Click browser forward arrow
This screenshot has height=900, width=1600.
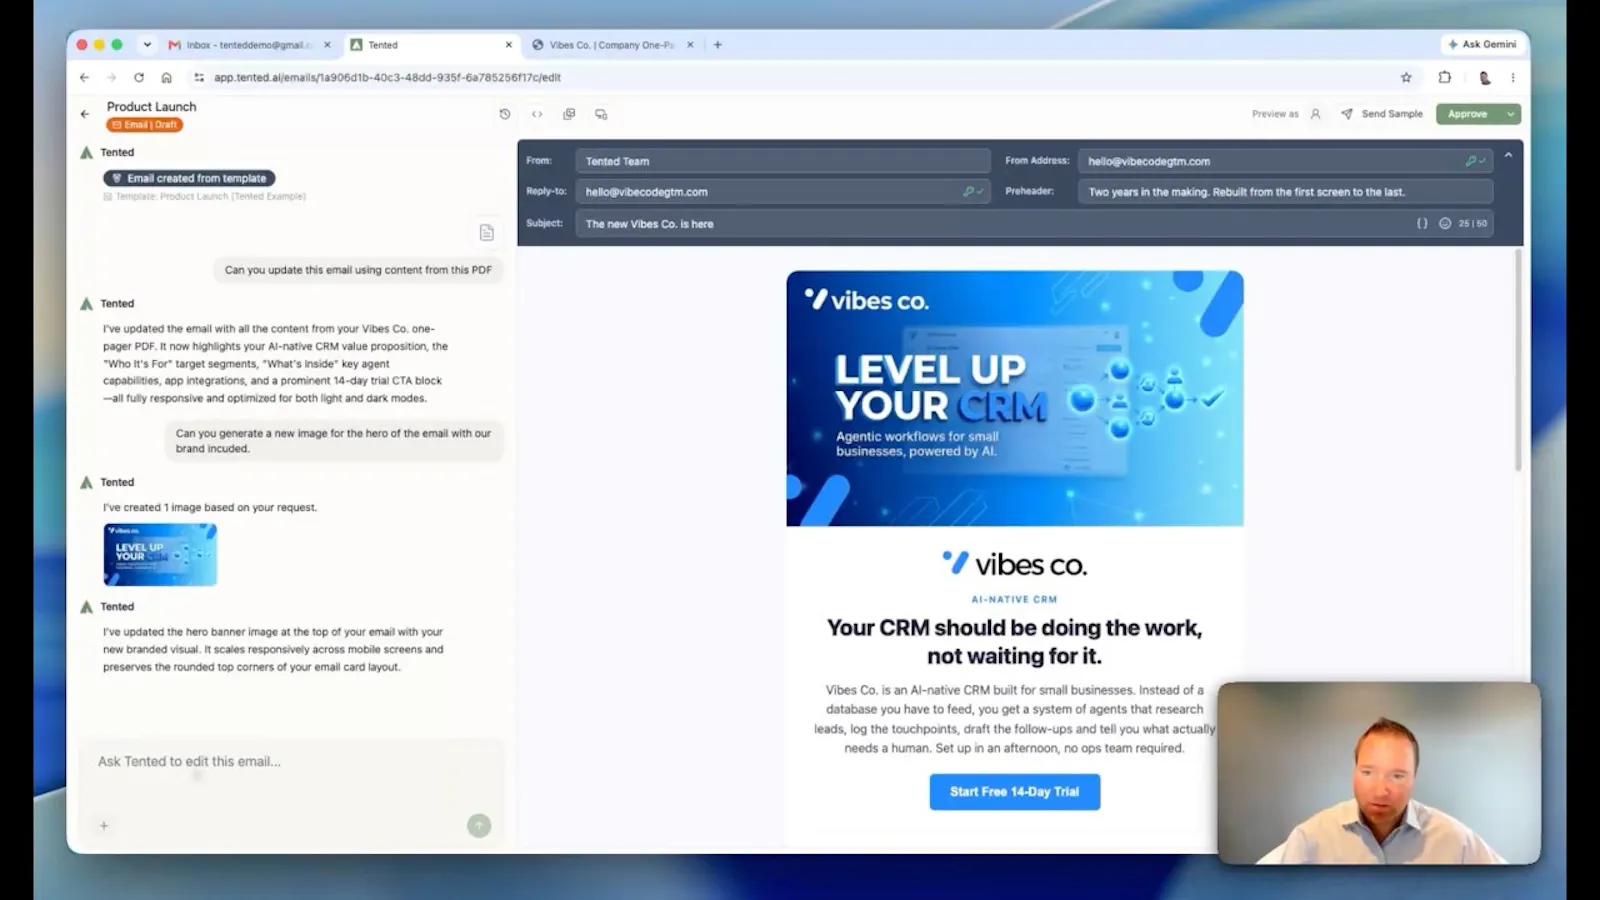click(x=112, y=77)
